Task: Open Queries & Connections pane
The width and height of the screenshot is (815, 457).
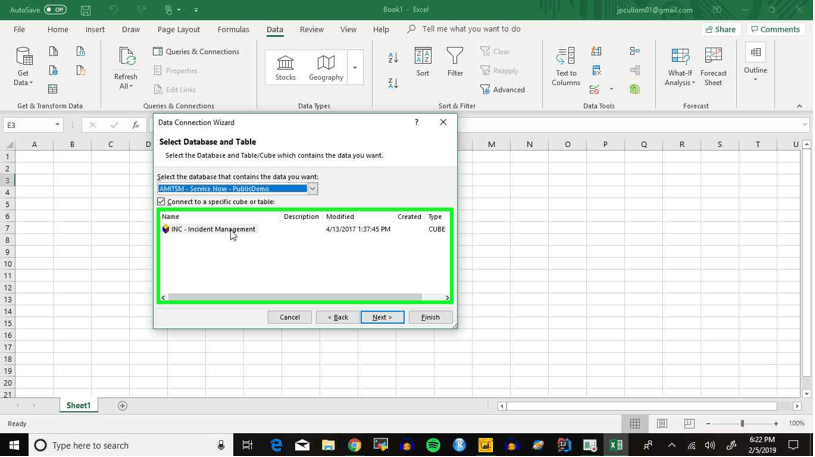Action: 196,51
